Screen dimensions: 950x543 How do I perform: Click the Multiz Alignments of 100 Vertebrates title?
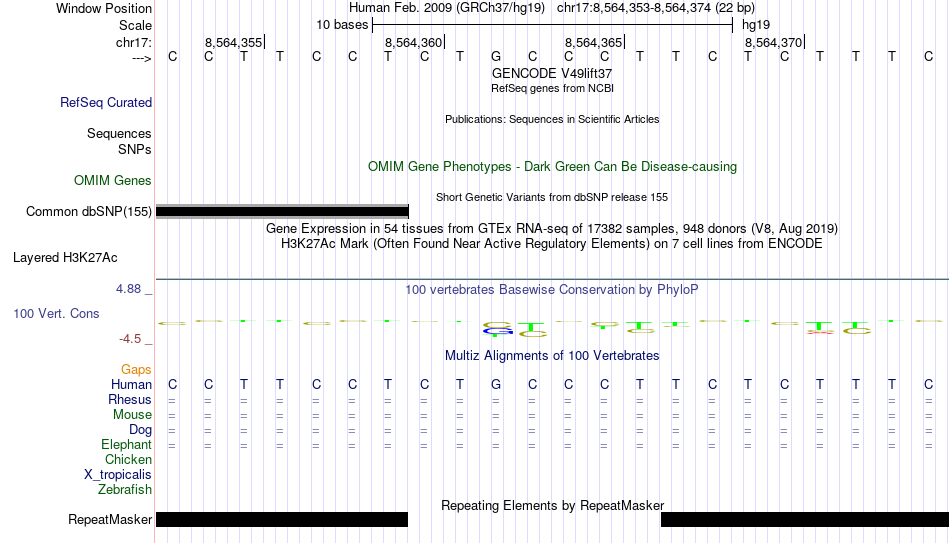pyautogui.click(x=552, y=356)
